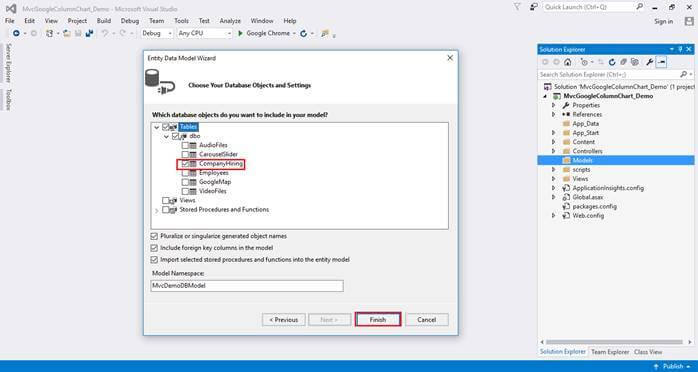Image resolution: width=698 pixels, height=372 pixels.
Task: Click the Open File folder toolbar icon
Action: coord(67,33)
